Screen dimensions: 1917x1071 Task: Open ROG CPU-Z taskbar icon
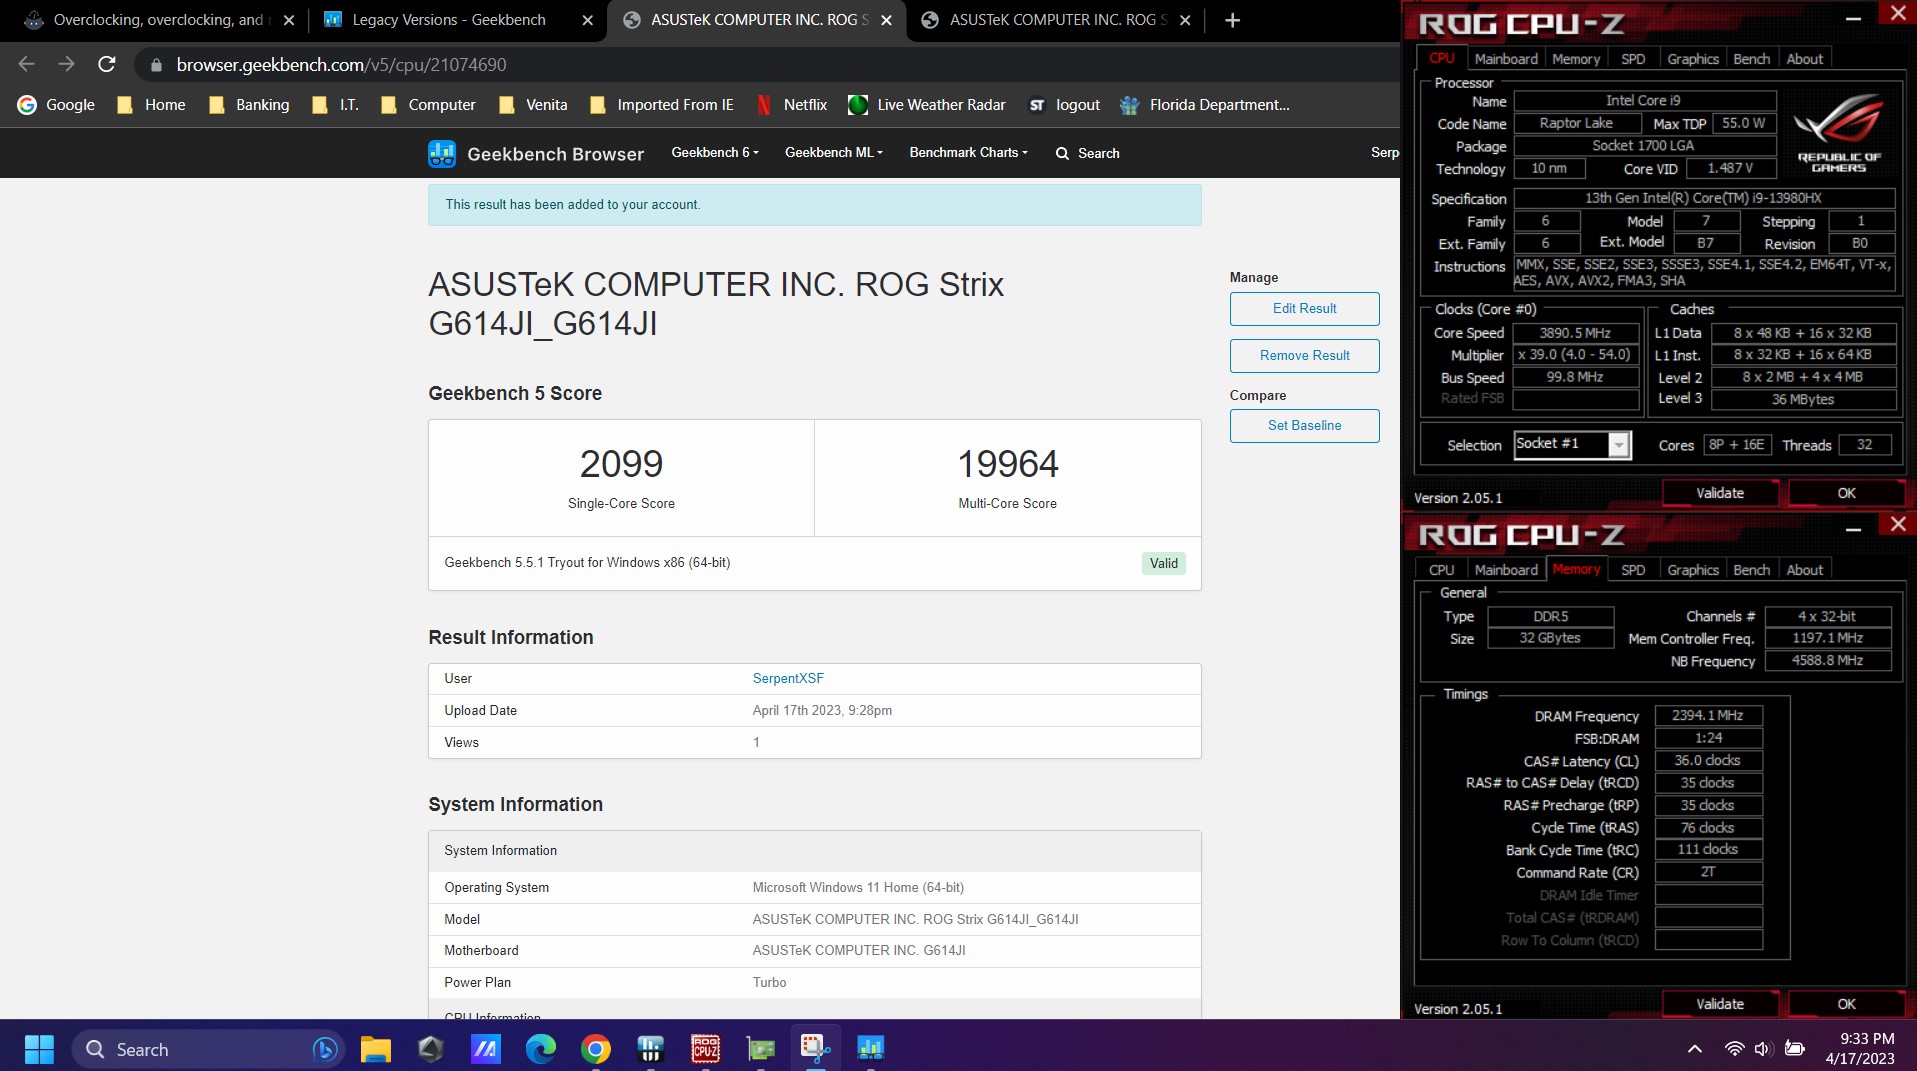705,1049
